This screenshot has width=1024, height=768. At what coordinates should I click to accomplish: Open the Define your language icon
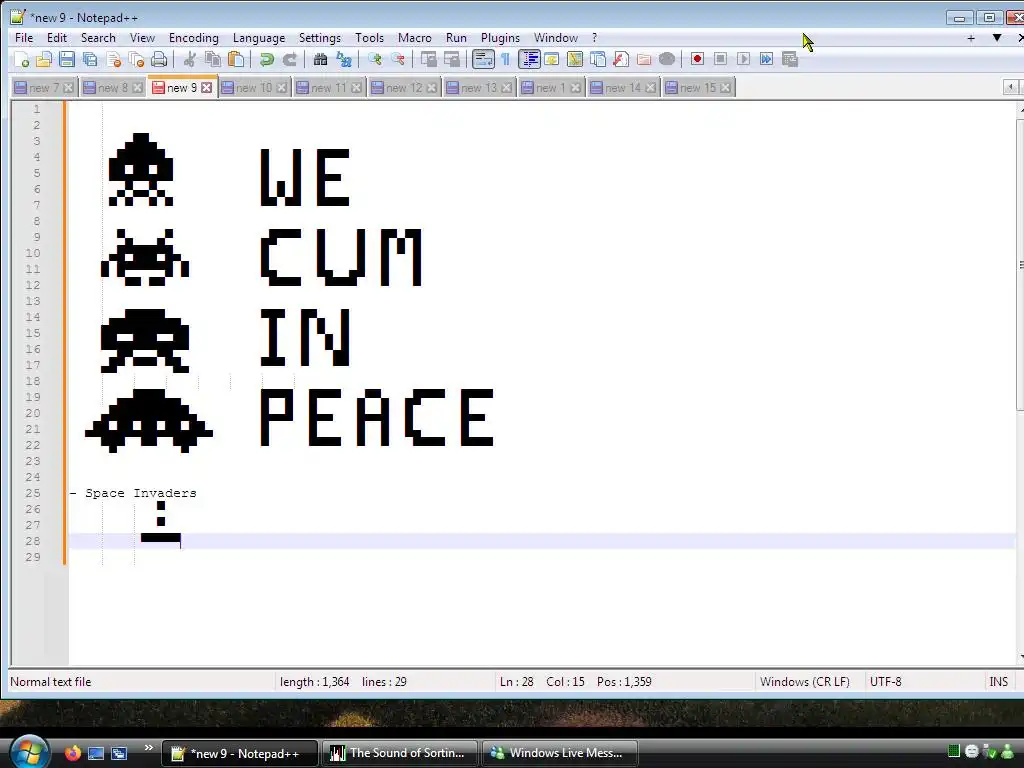click(551, 59)
